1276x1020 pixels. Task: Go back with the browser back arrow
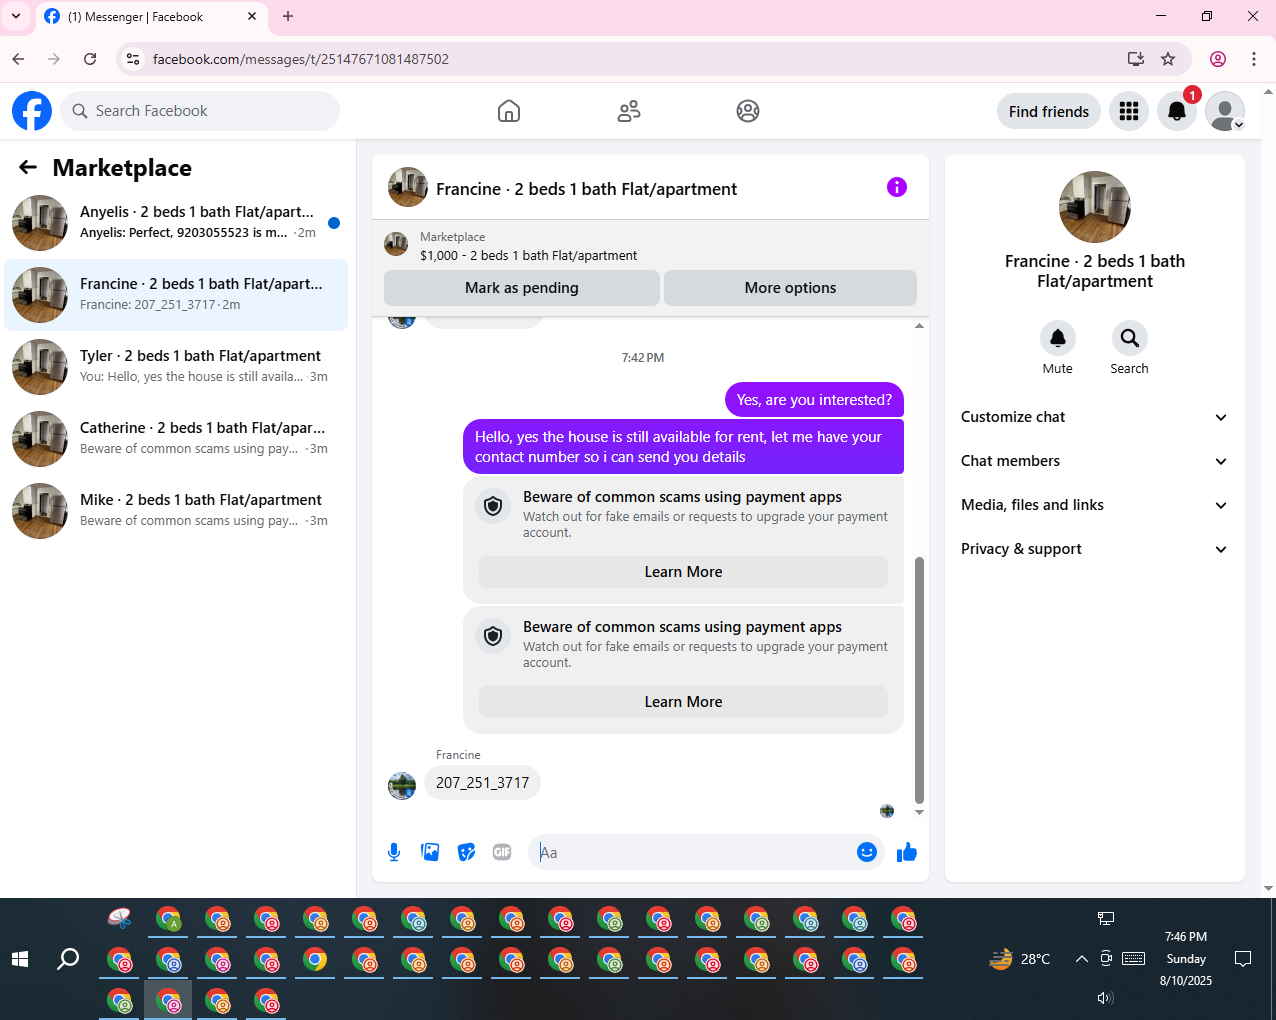point(18,59)
